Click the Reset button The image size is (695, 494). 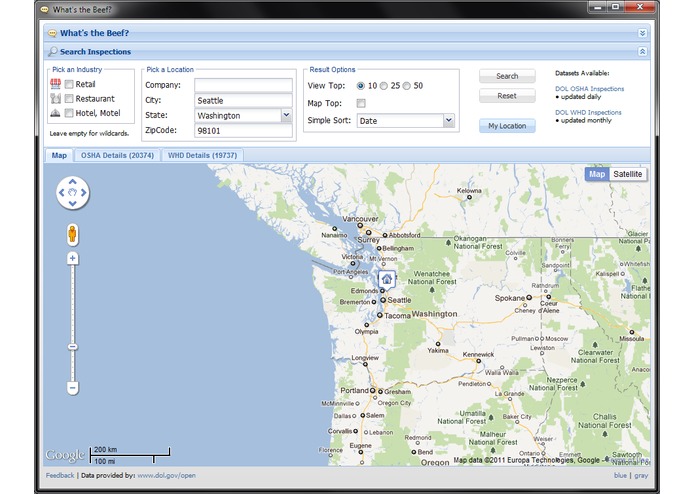(x=507, y=96)
